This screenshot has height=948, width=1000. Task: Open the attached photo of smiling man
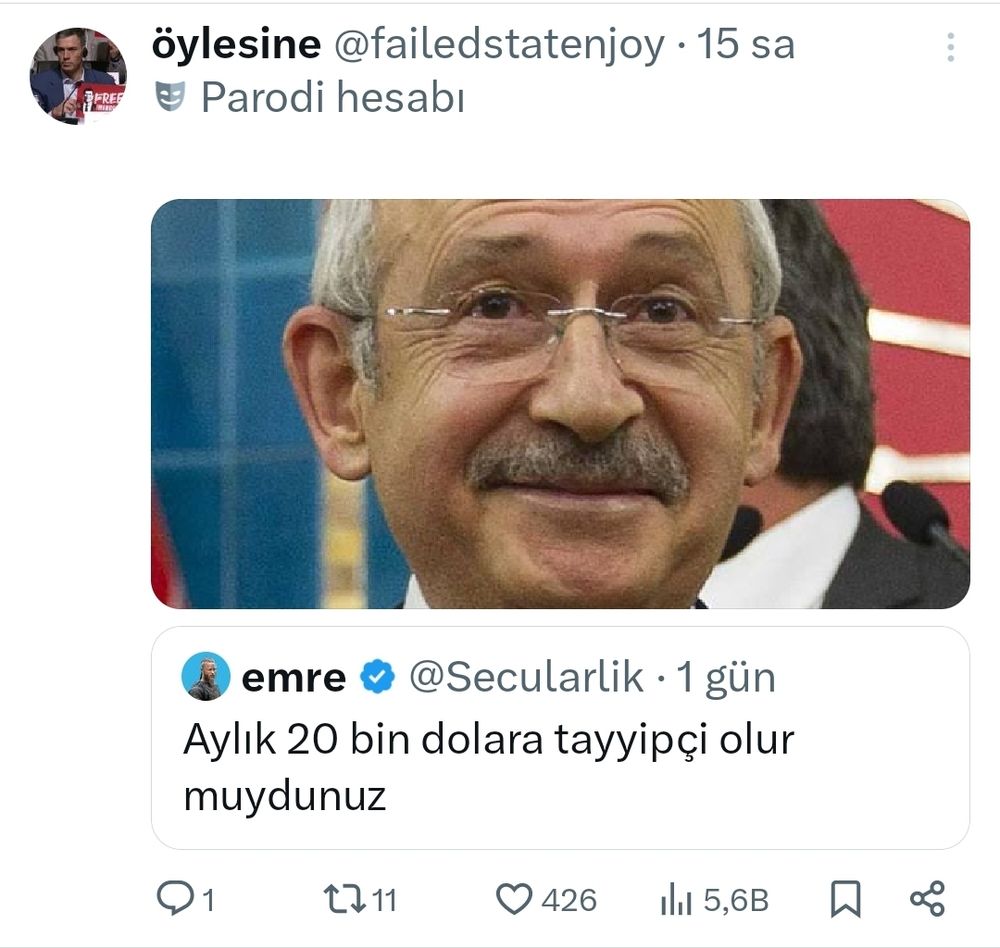561,404
